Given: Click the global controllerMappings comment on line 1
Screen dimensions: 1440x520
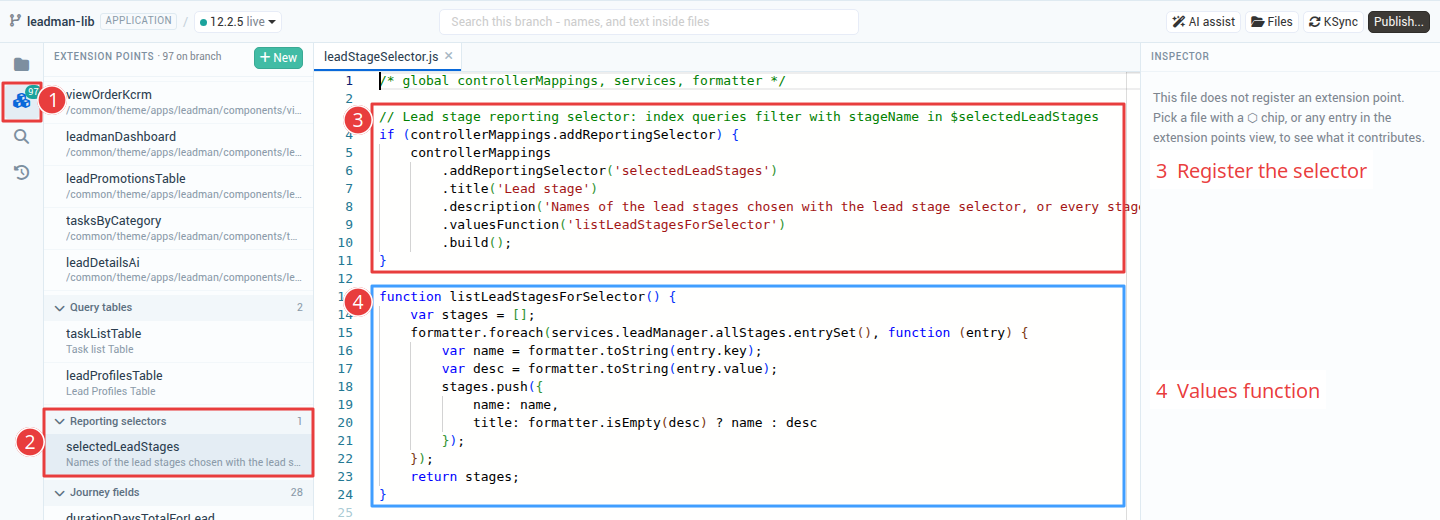Looking at the screenshot, I should click(x=583, y=81).
